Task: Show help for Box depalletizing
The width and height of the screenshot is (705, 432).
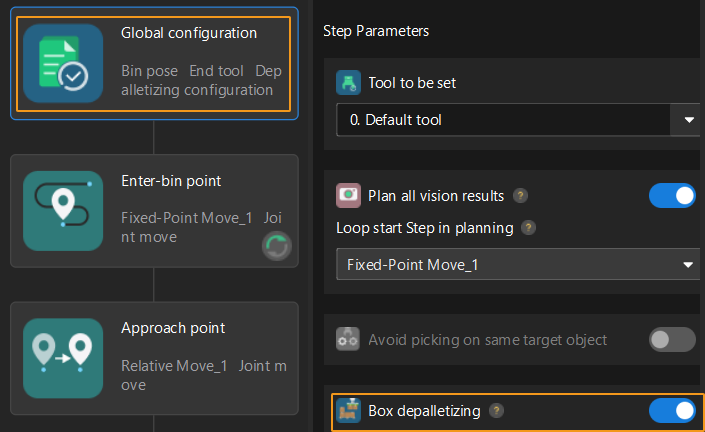Action: (x=497, y=410)
